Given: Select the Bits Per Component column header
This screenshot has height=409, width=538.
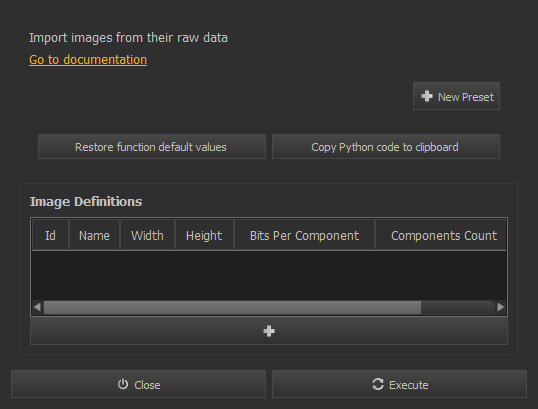Looking at the screenshot, I should pyautogui.click(x=304, y=235).
